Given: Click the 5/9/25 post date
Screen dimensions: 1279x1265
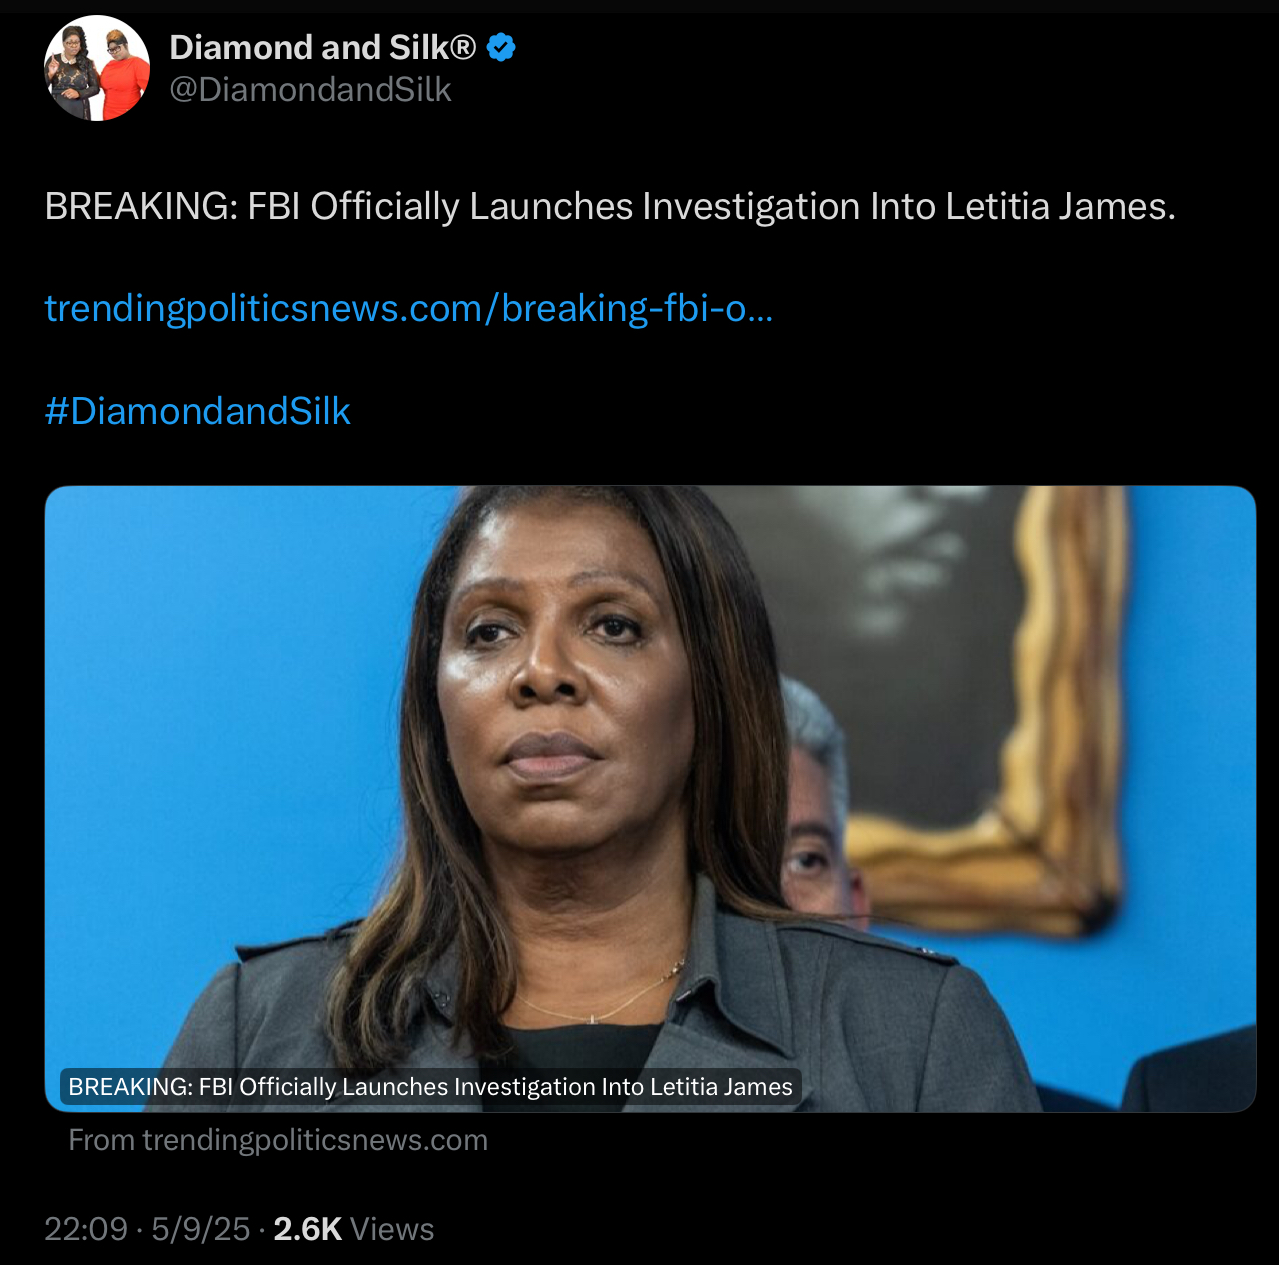Looking at the screenshot, I should coord(201,1229).
